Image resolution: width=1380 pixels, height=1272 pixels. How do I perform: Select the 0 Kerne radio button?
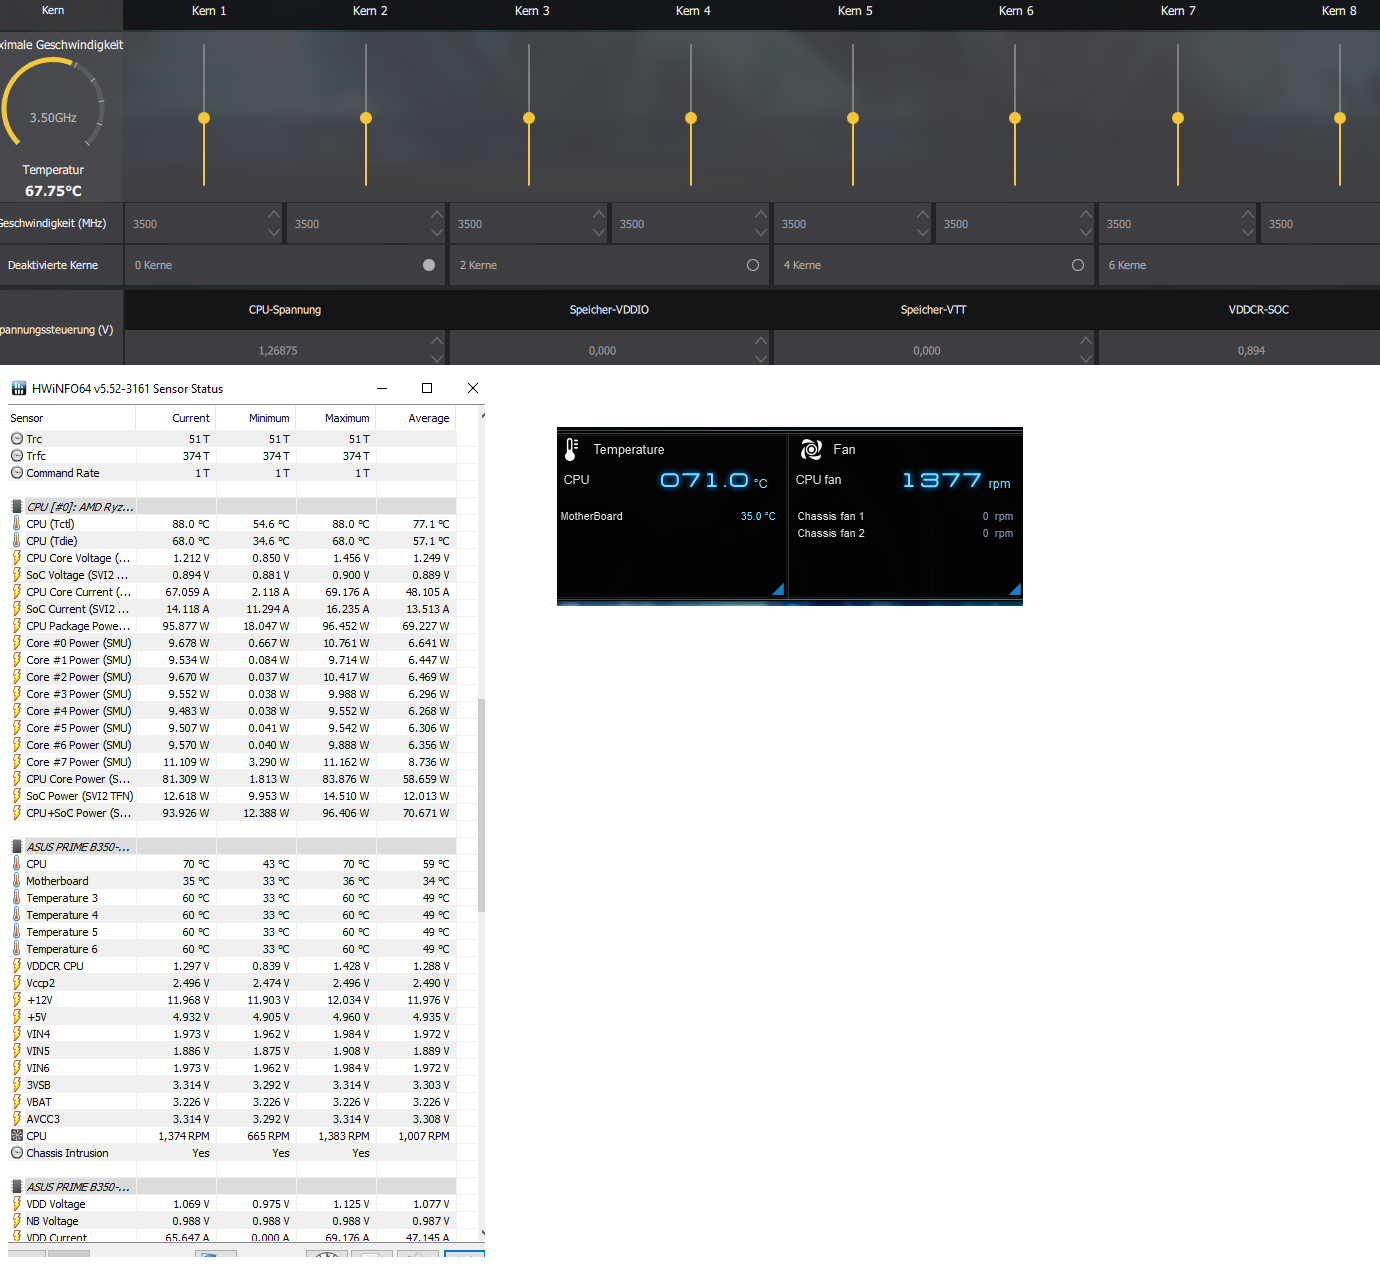point(429,265)
